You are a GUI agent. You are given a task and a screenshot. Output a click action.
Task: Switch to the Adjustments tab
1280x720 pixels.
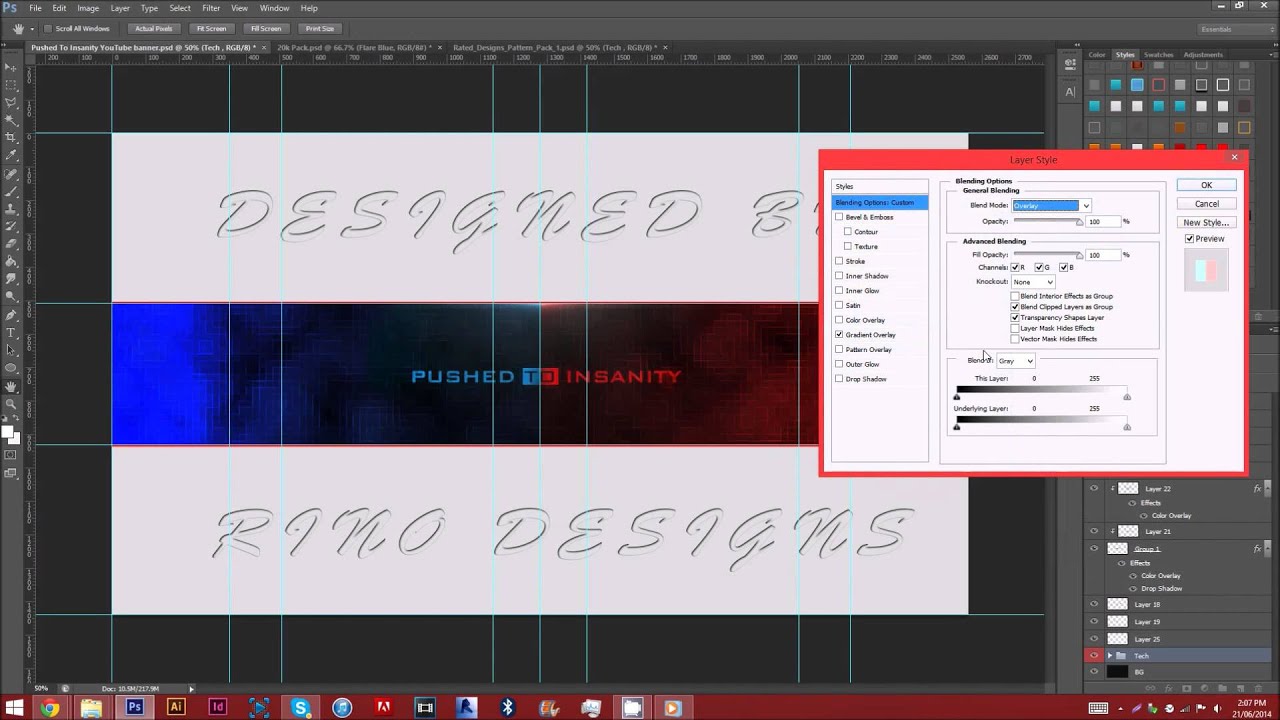pyautogui.click(x=1203, y=55)
